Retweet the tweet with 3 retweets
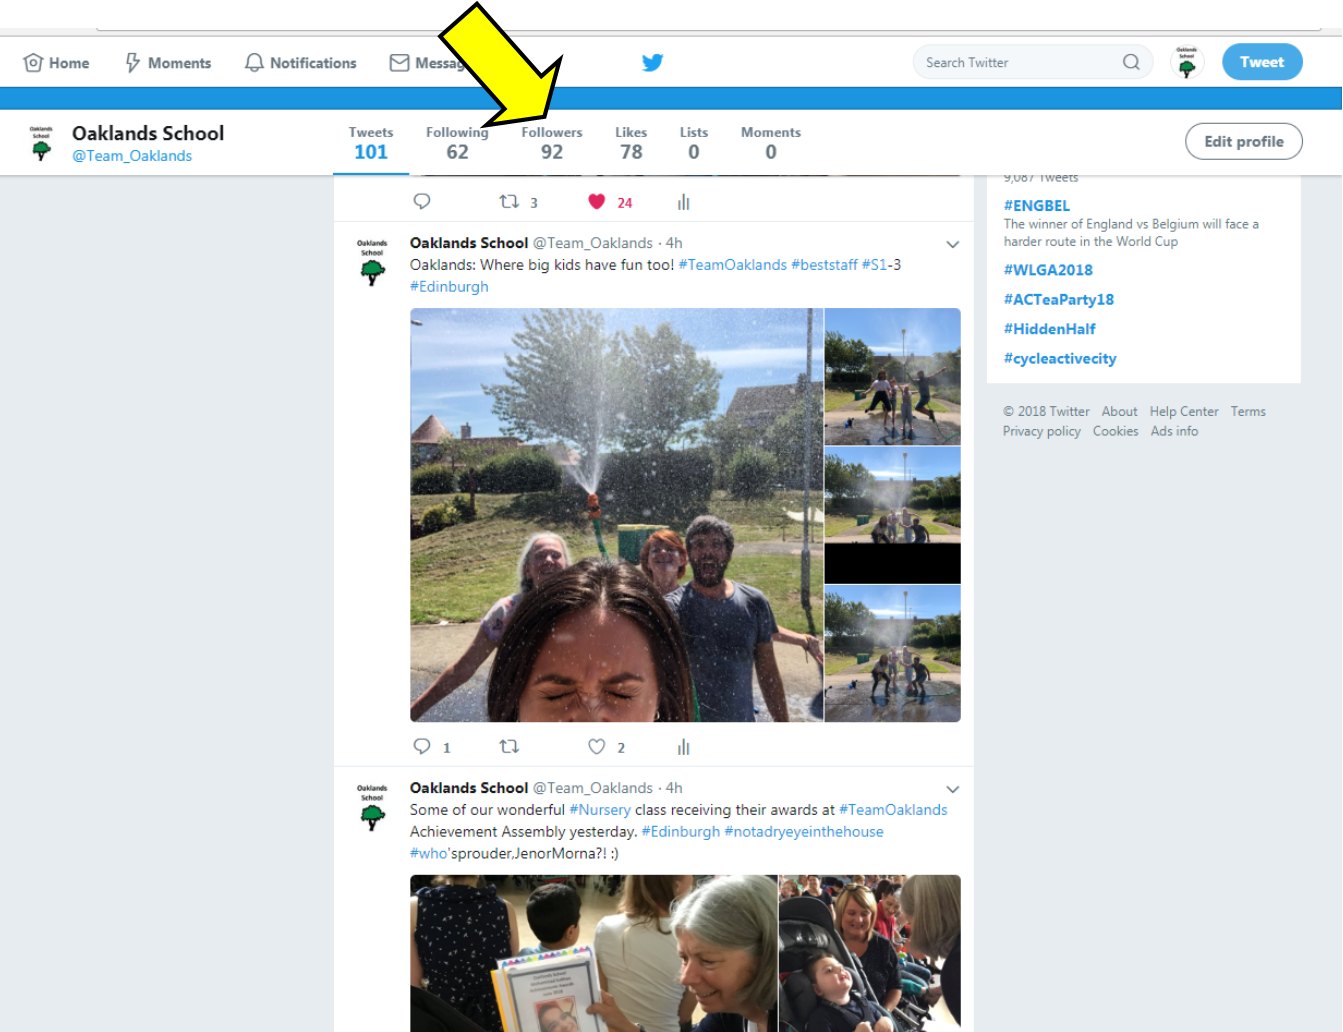 click(509, 202)
